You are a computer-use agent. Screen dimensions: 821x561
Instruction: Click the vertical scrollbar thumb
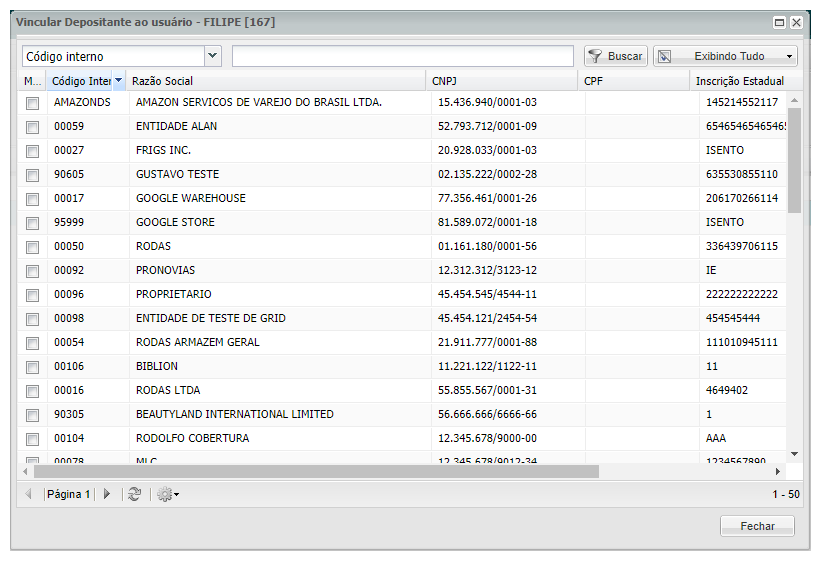pyautogui.click(x=794, y=160)
